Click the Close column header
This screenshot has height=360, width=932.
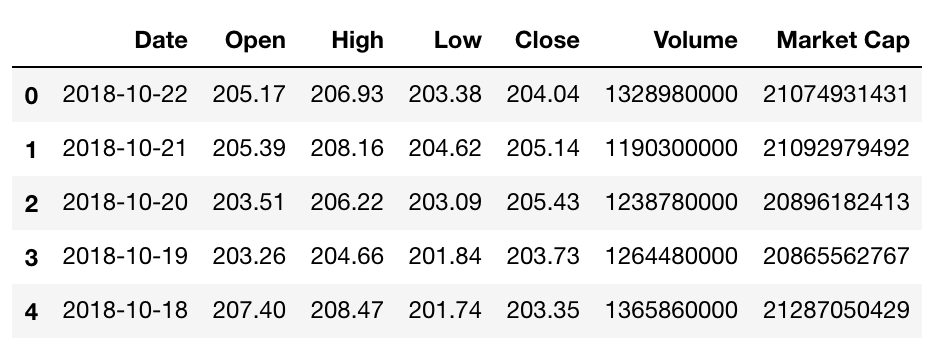[x=547, y=40]
